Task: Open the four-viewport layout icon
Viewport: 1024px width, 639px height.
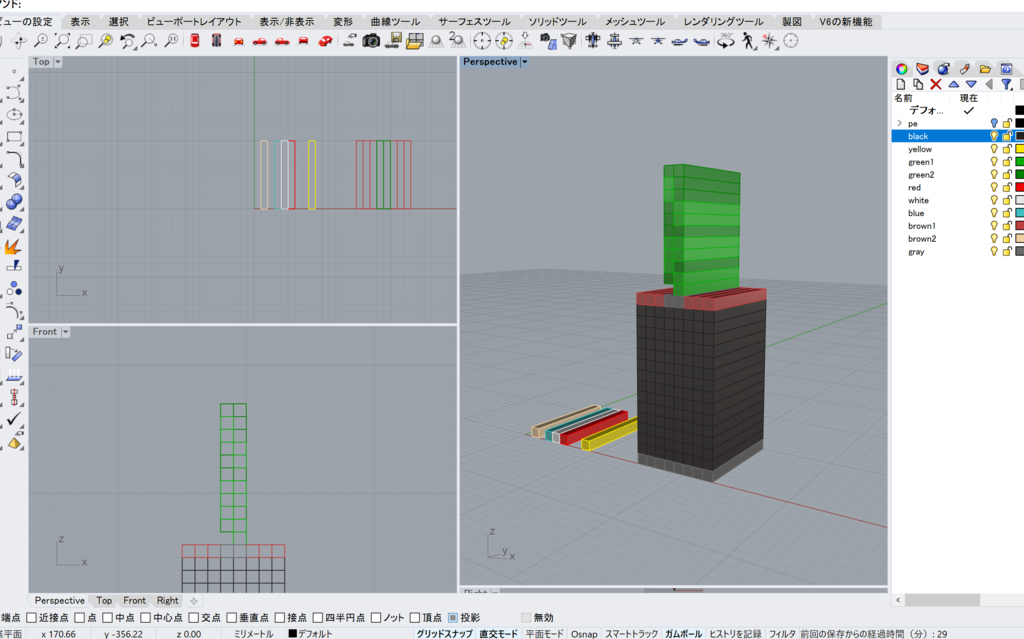Action: point(415,41)
